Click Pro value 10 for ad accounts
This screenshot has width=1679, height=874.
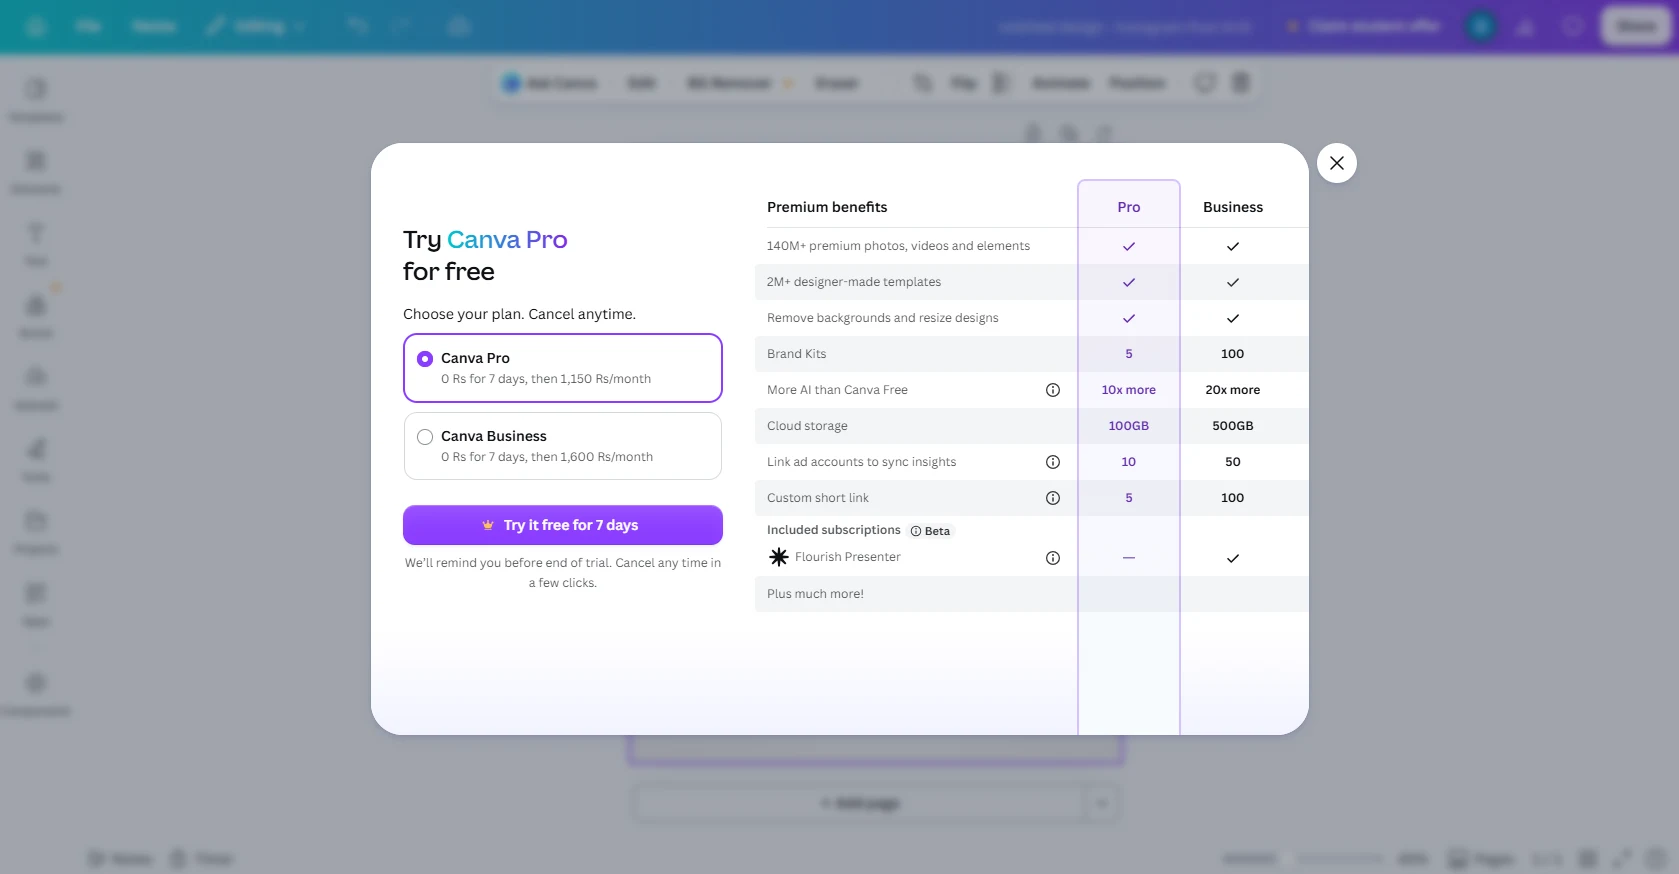coord(1129,462)
